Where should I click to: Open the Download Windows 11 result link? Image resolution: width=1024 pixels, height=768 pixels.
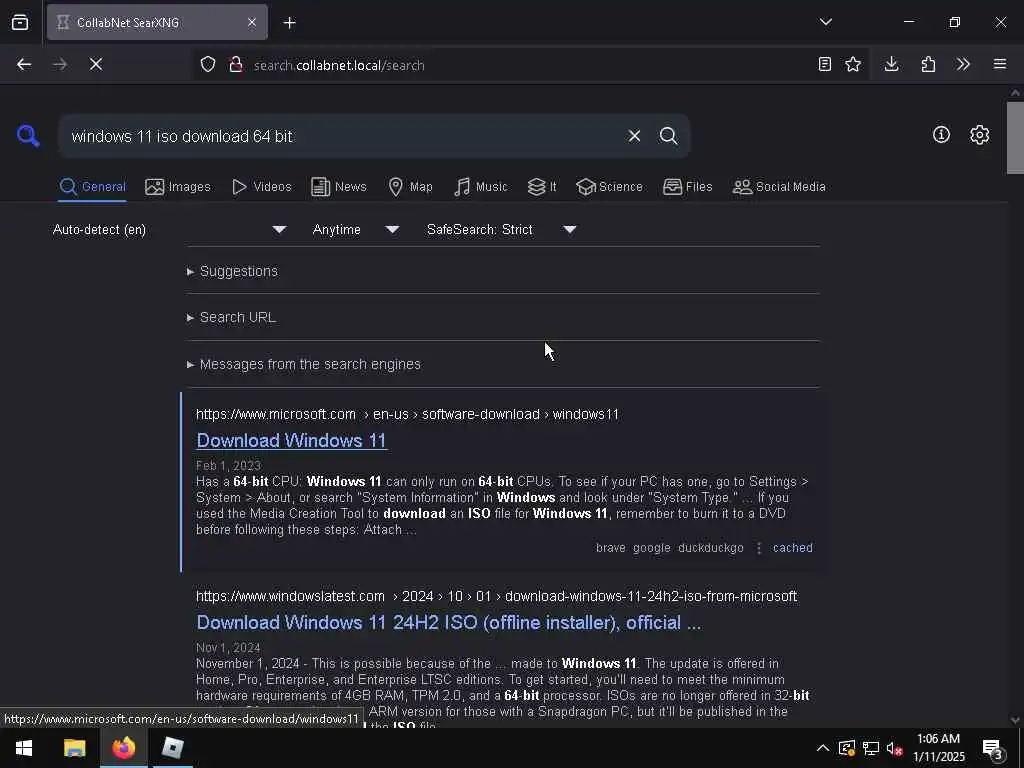click(x=292, y=441)
